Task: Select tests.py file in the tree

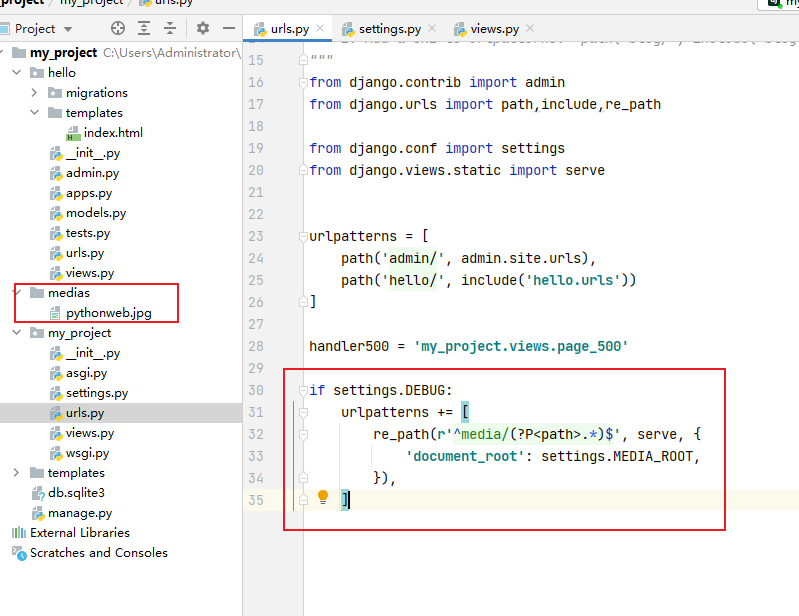Action: pyautogui.click(x=80, y=233)
